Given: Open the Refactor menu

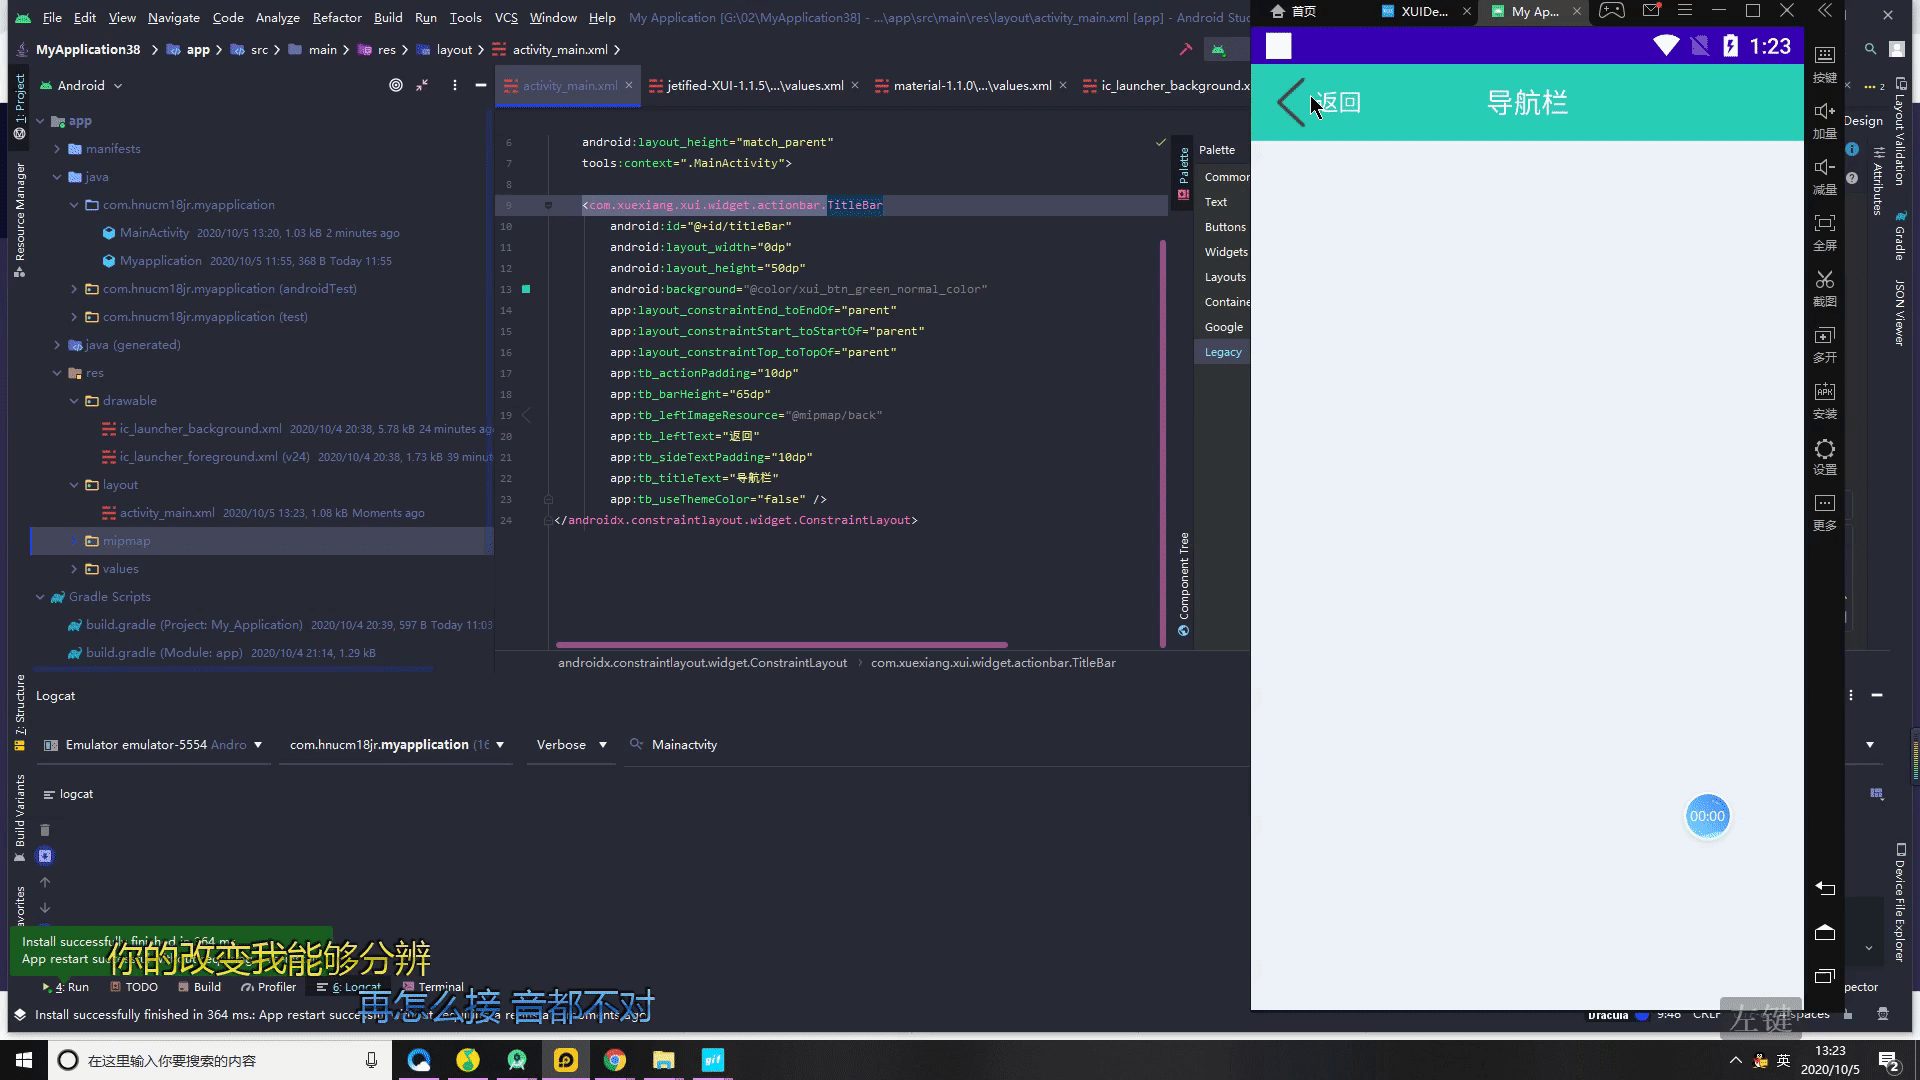Looking at the screenshot, I should [x=337, y=17].
